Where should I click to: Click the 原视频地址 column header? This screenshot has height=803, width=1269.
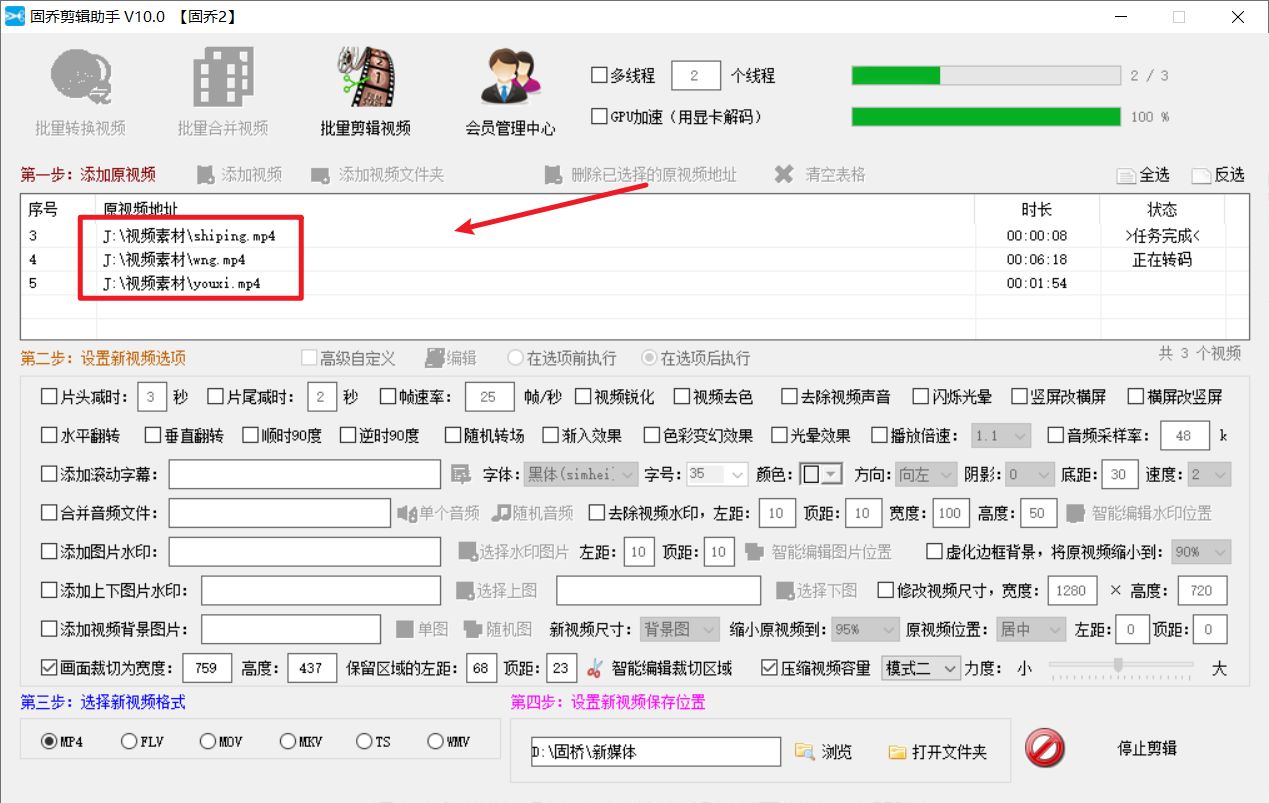coord(141,210)
